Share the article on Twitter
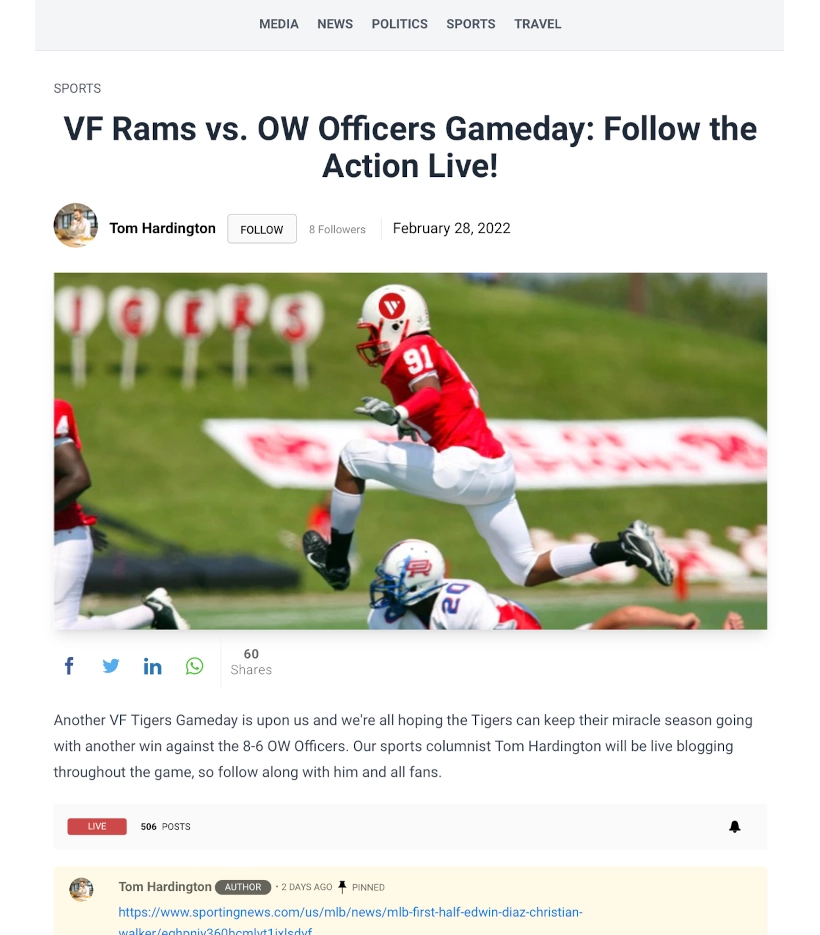The height and width of the screenshot is (935, 820). [111, 665]
